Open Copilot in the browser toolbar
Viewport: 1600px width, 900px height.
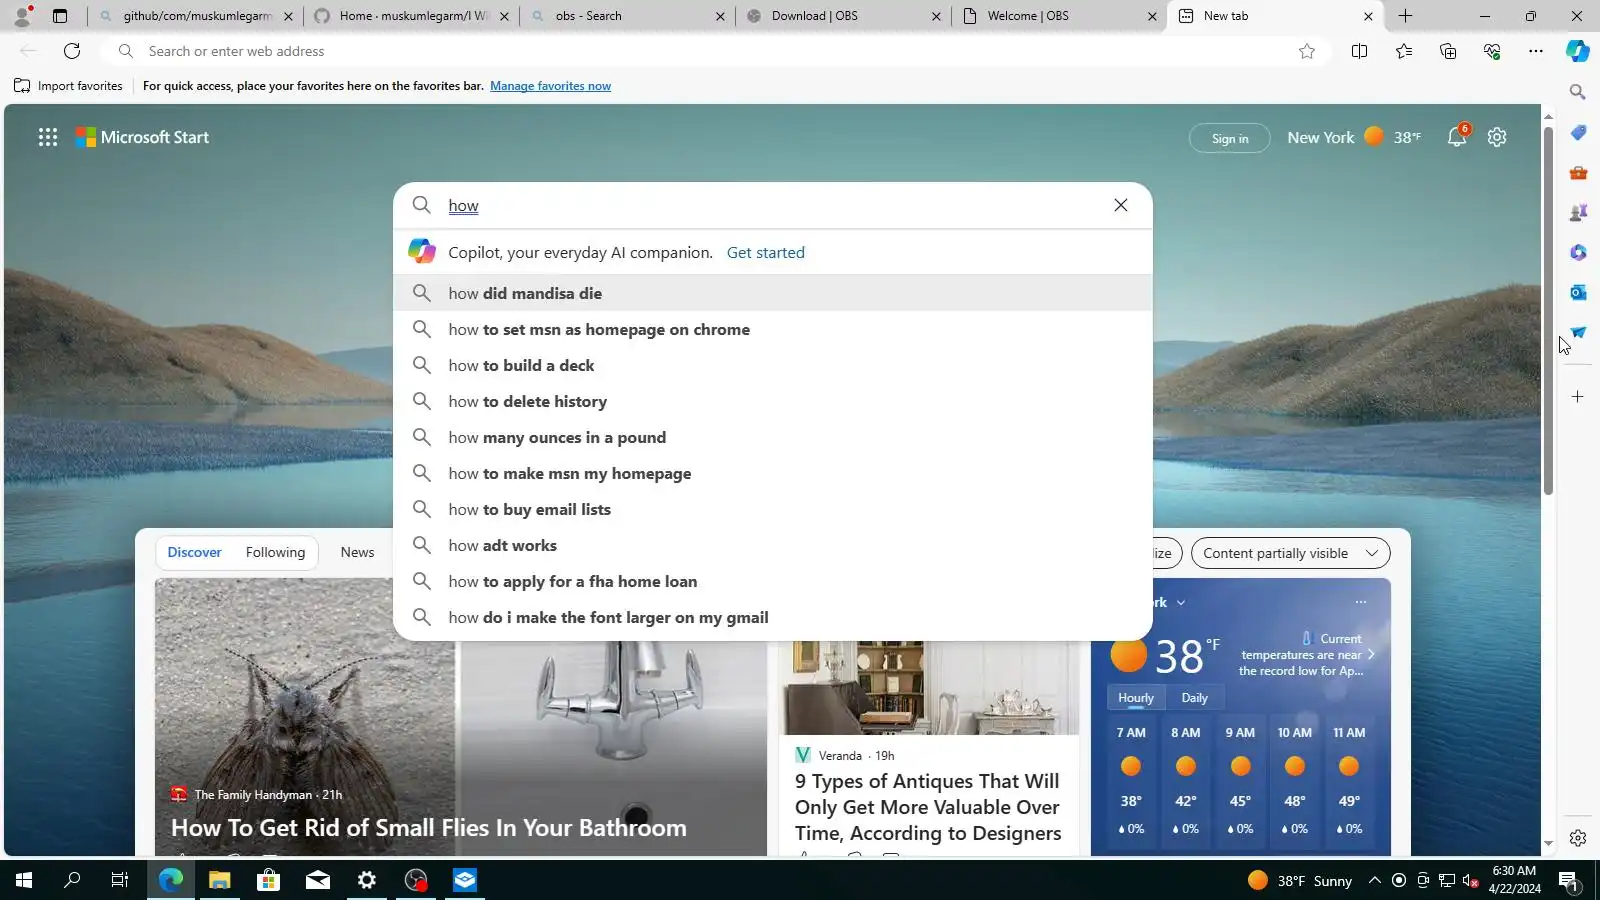[1578, 51]
